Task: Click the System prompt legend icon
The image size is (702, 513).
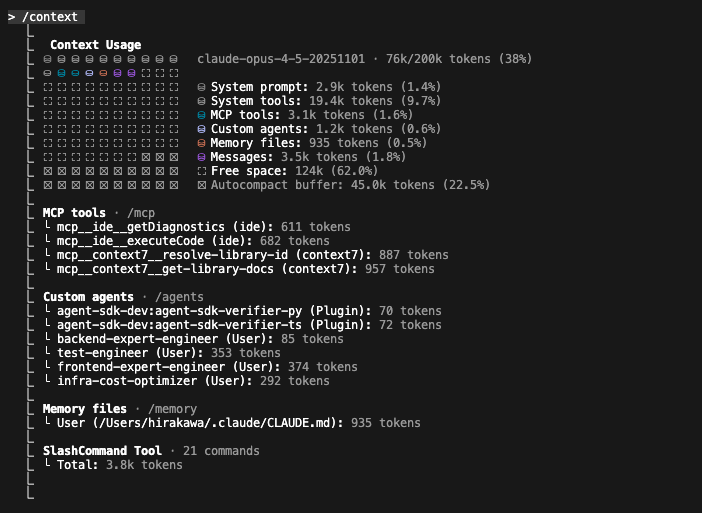Action: 202,87
